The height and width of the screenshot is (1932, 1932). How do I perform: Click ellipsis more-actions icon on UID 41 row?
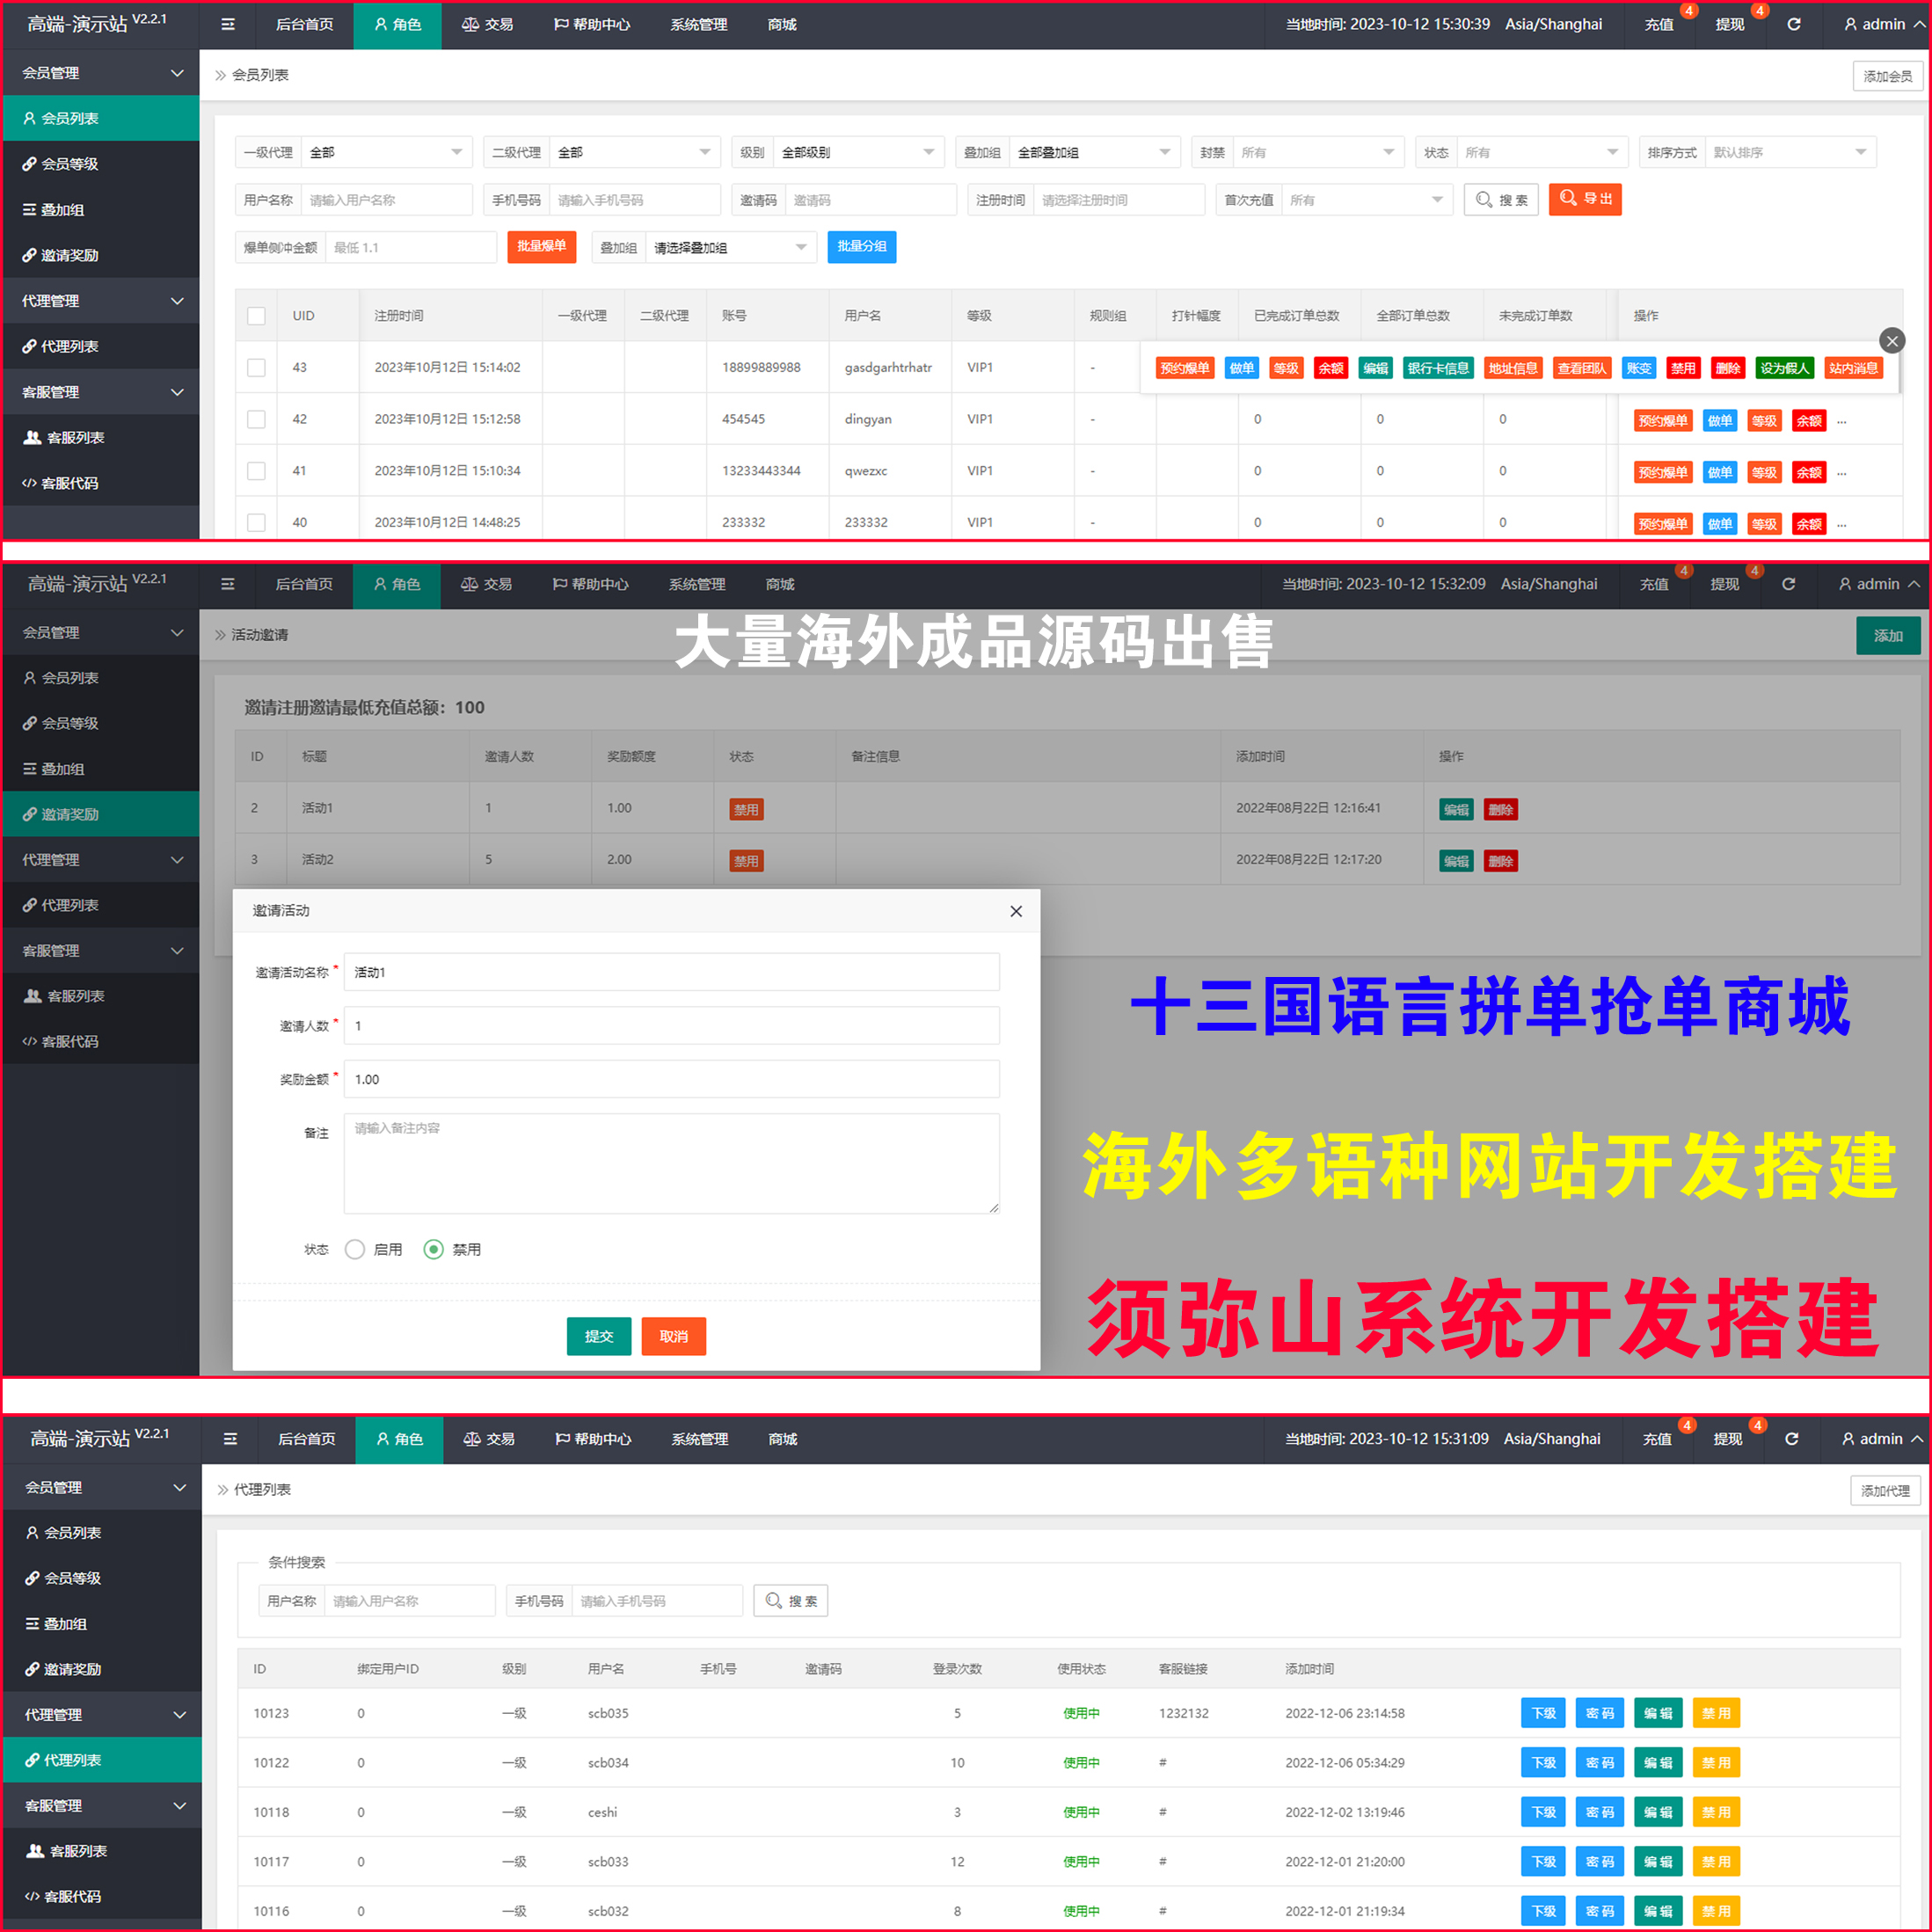click(x=1842, y=472)
